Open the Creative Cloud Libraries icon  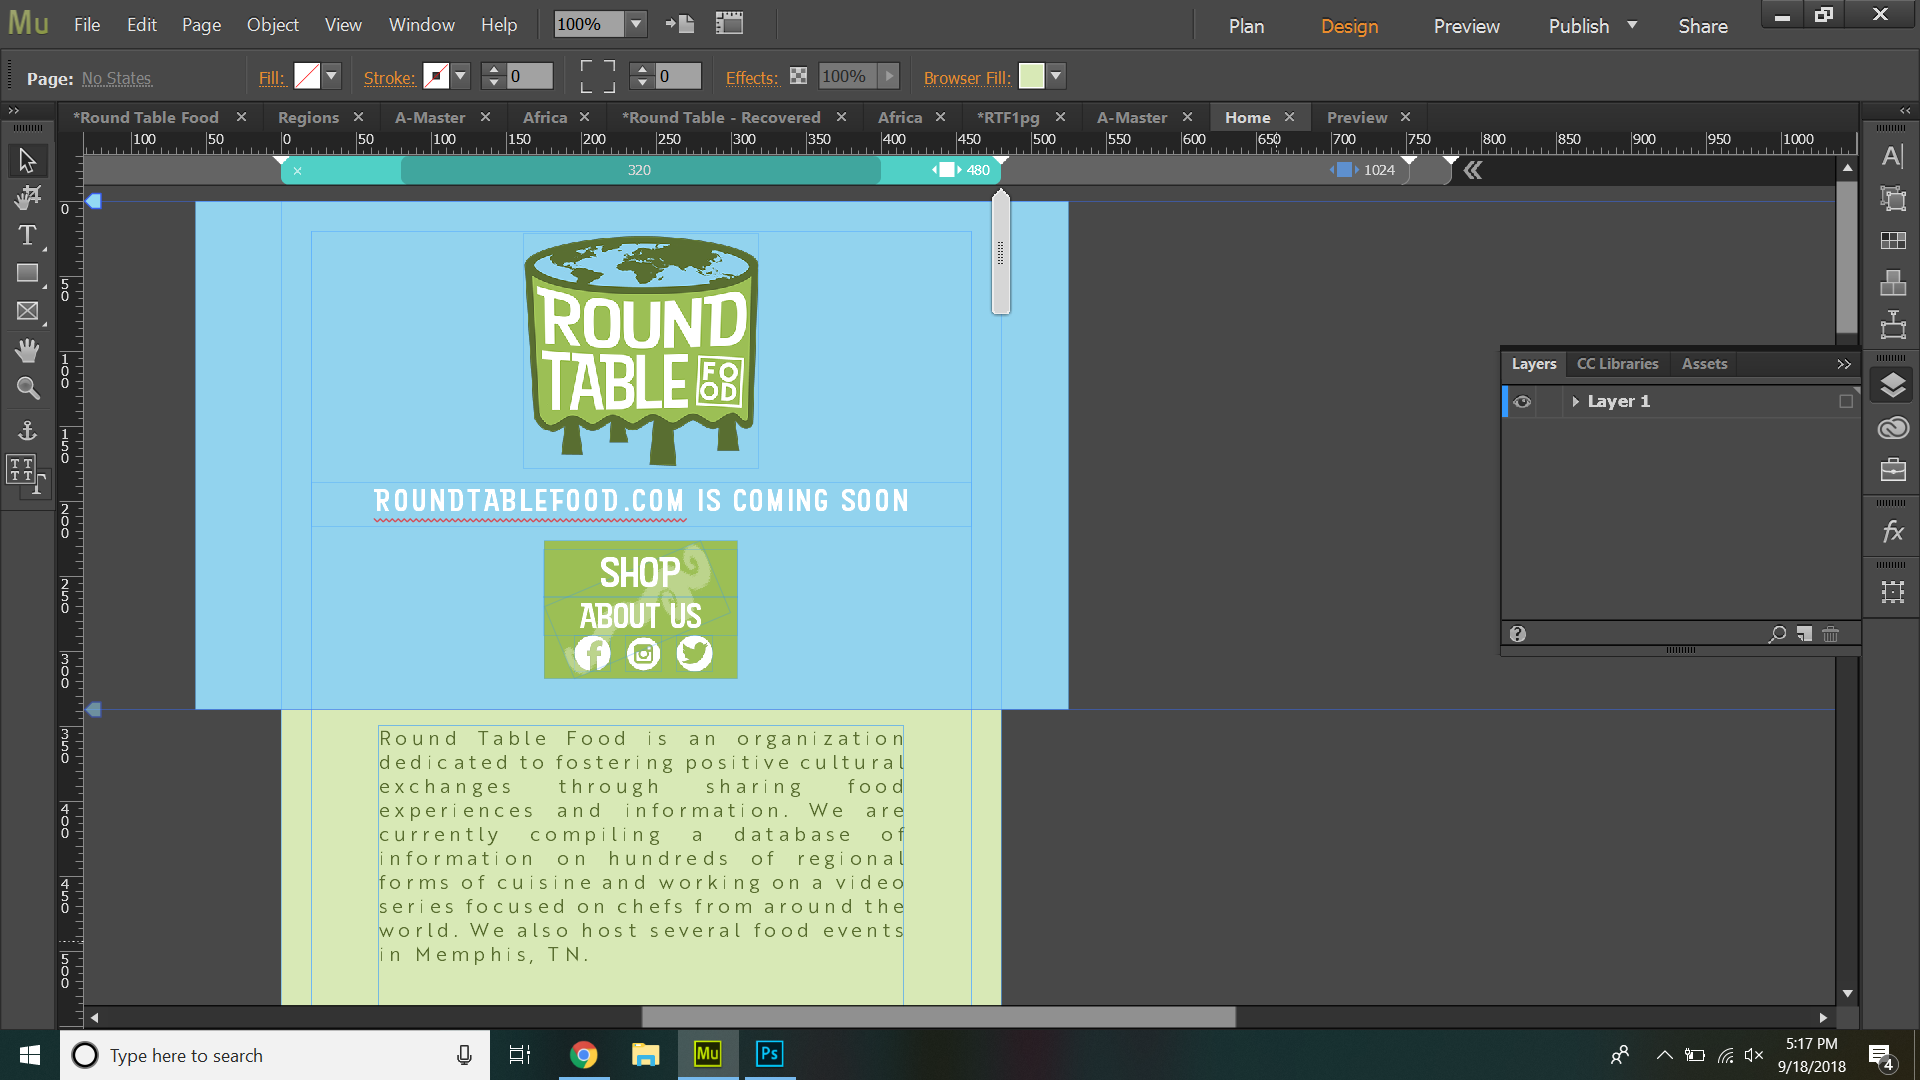coord(1892,428)
